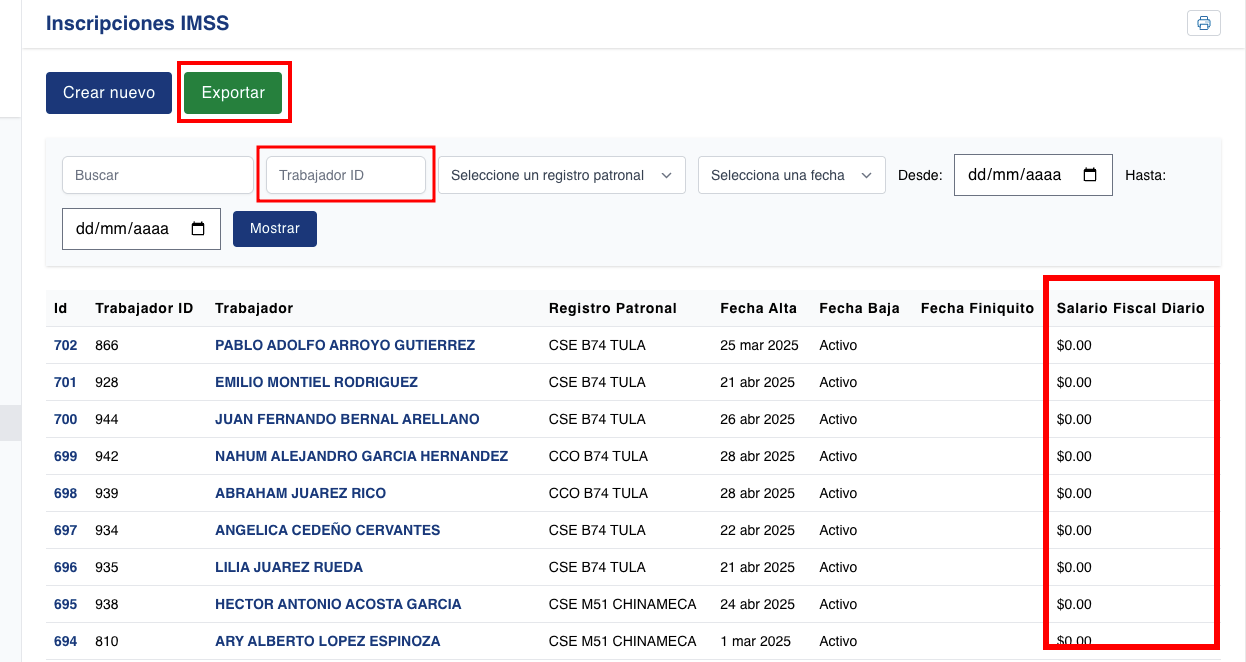
Task: Open record 702 via its Id link
Action: (x=65, y=345)
